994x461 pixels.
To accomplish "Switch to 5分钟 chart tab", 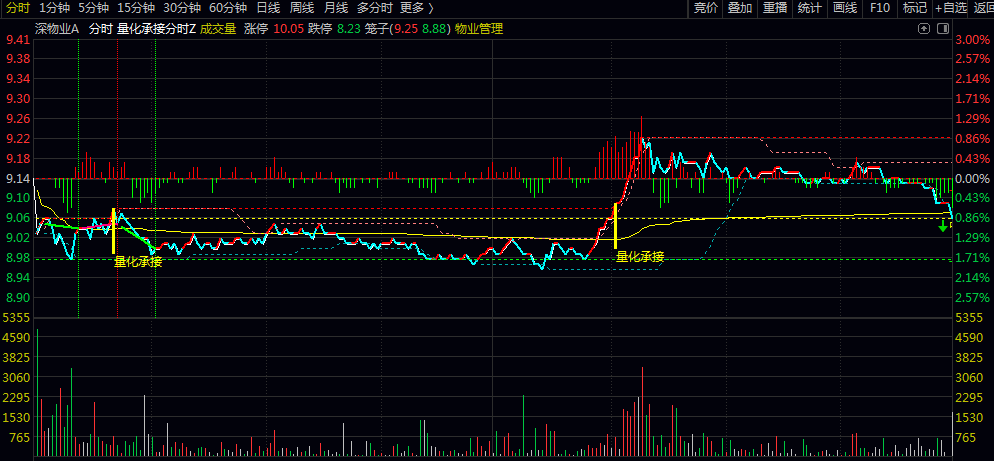I will pos(93,8).
